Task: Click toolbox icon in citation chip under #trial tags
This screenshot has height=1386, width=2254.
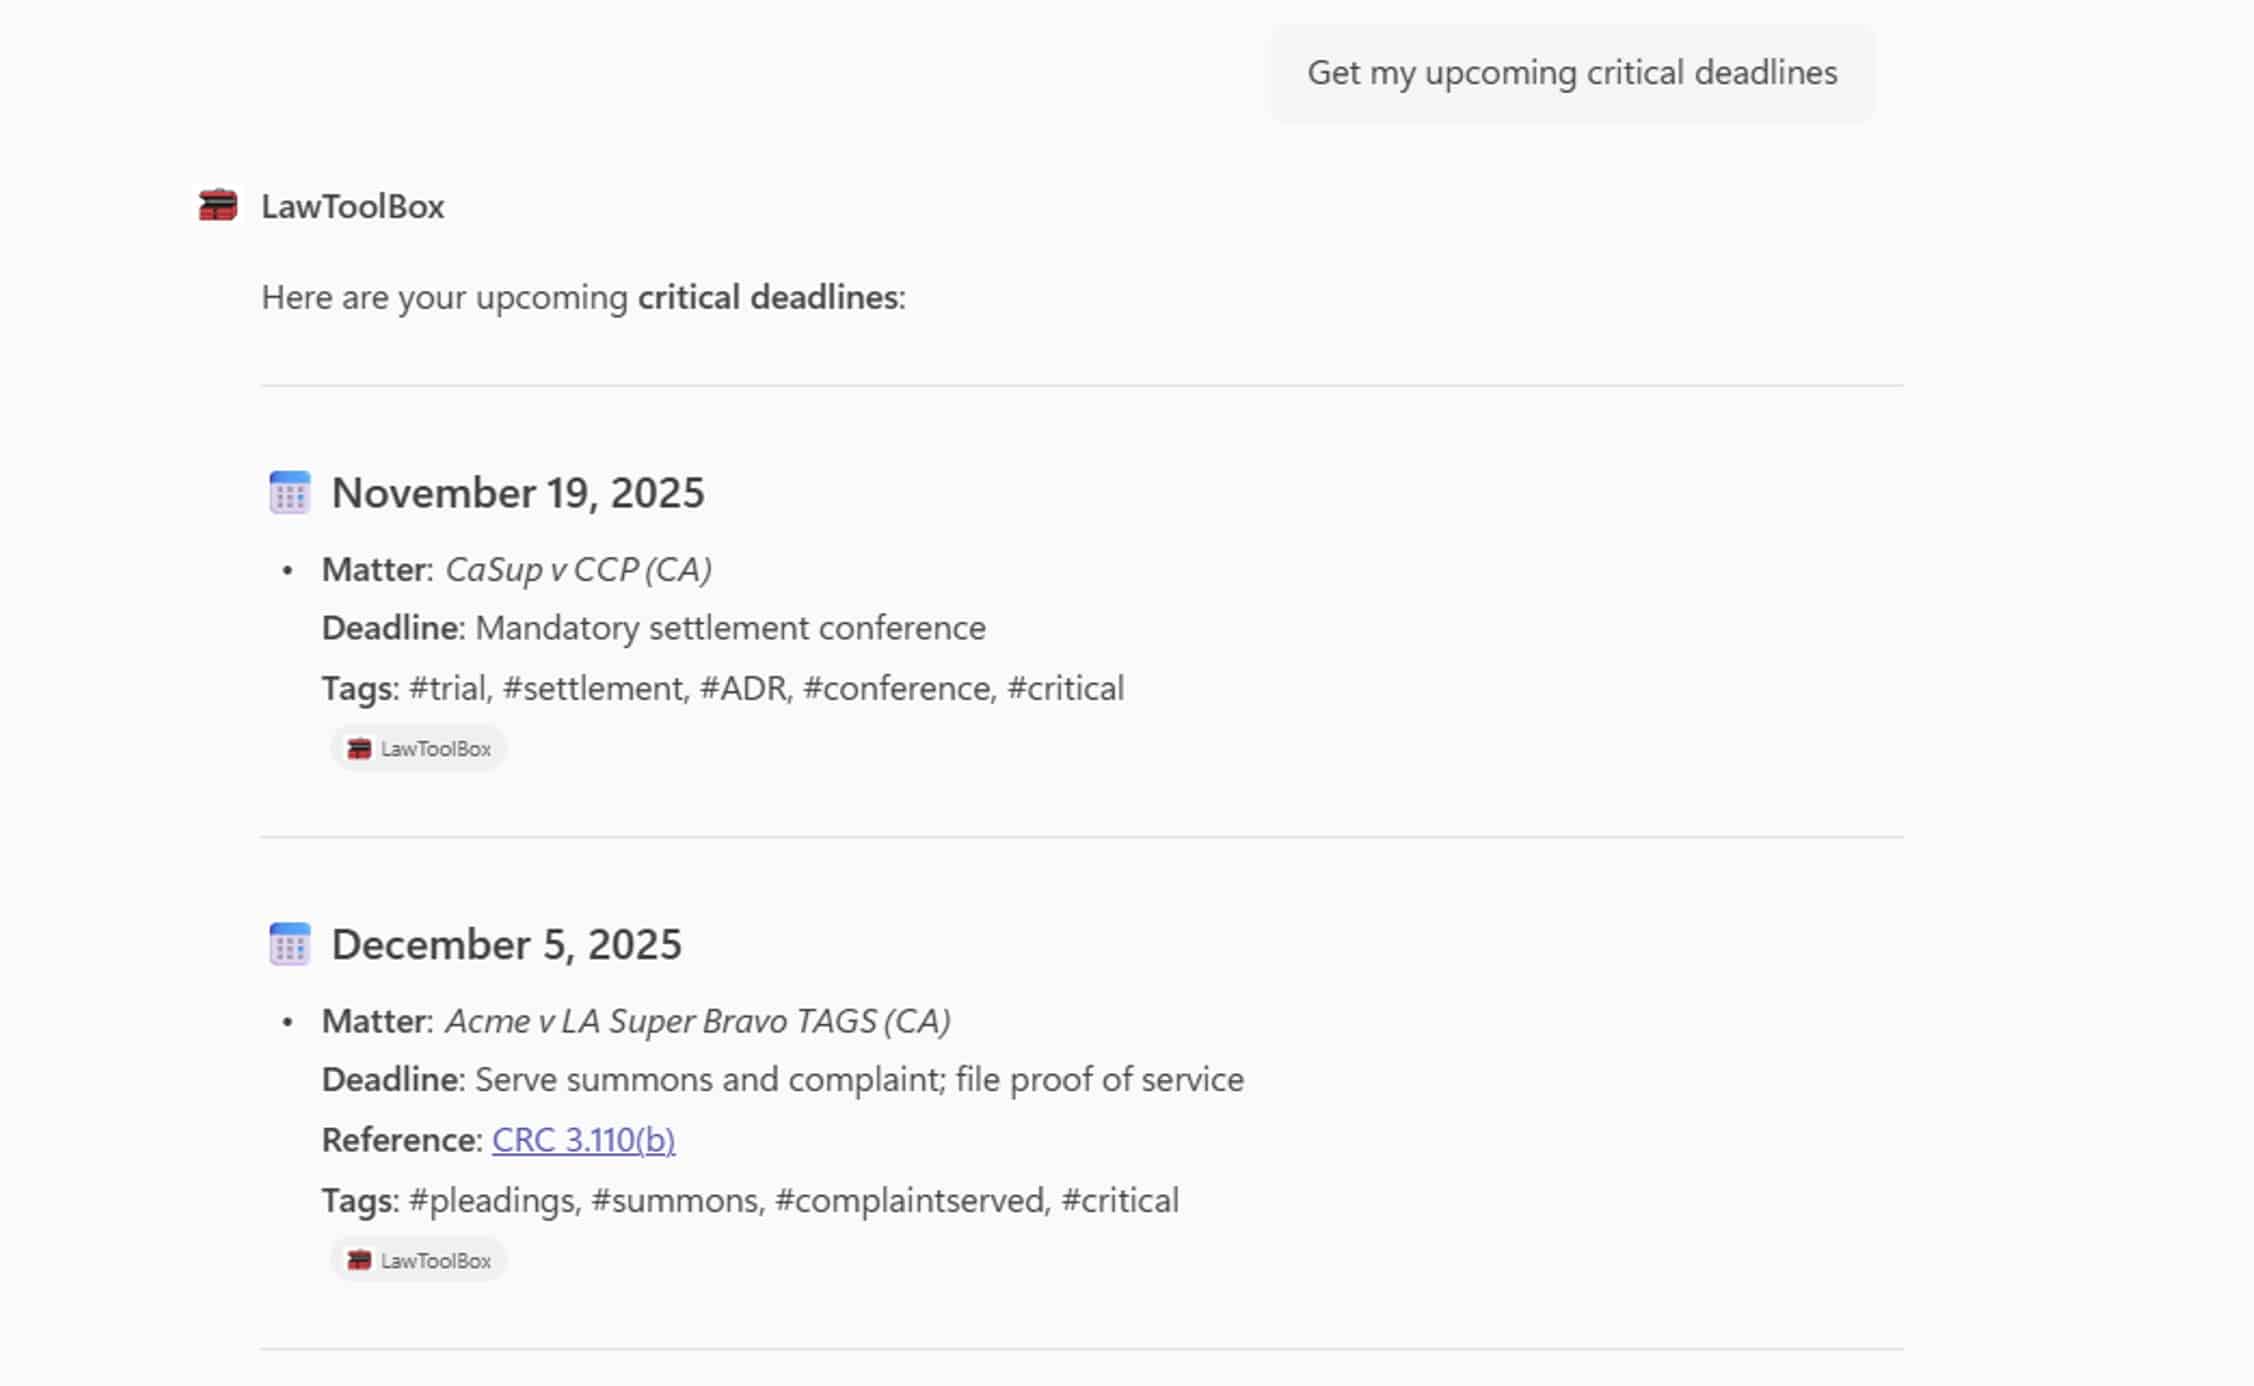Action: click(359, 748)
